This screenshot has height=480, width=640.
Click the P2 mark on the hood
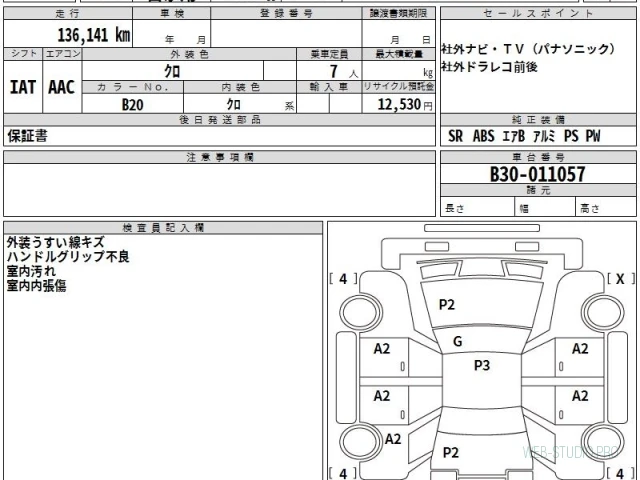click(x=447, y=304)
